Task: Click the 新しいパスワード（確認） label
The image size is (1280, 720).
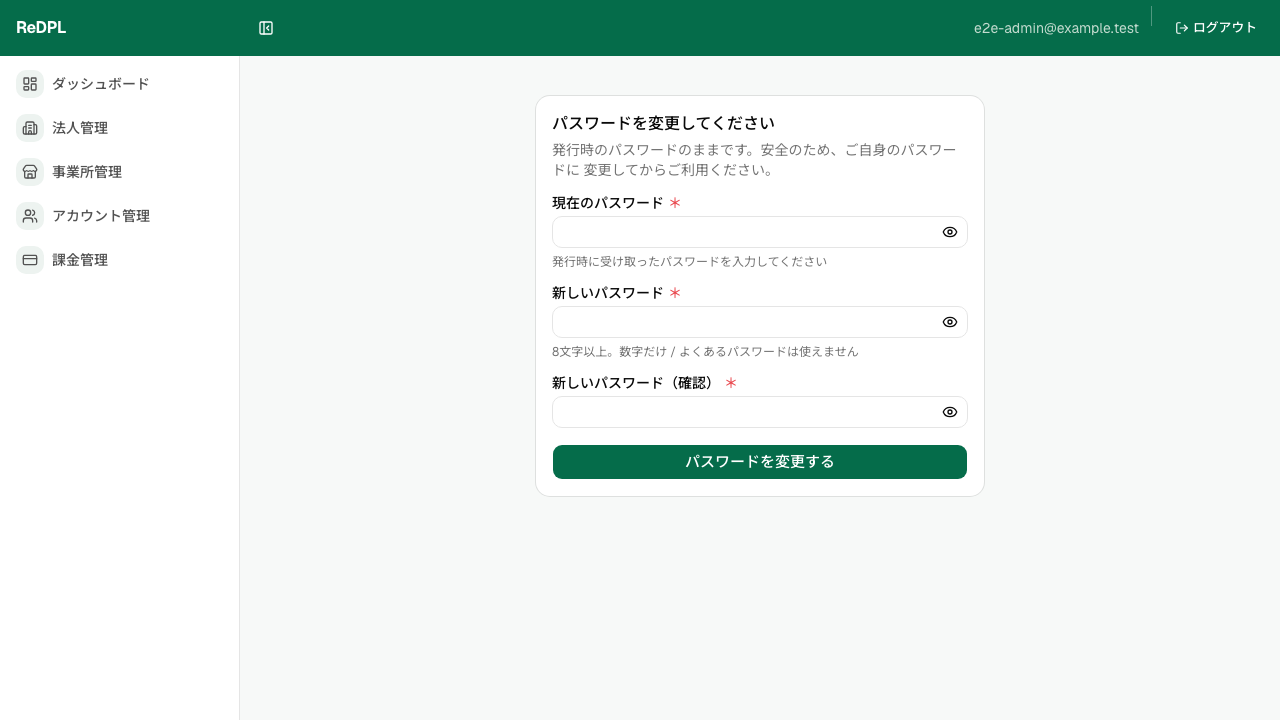Action: 636,383
